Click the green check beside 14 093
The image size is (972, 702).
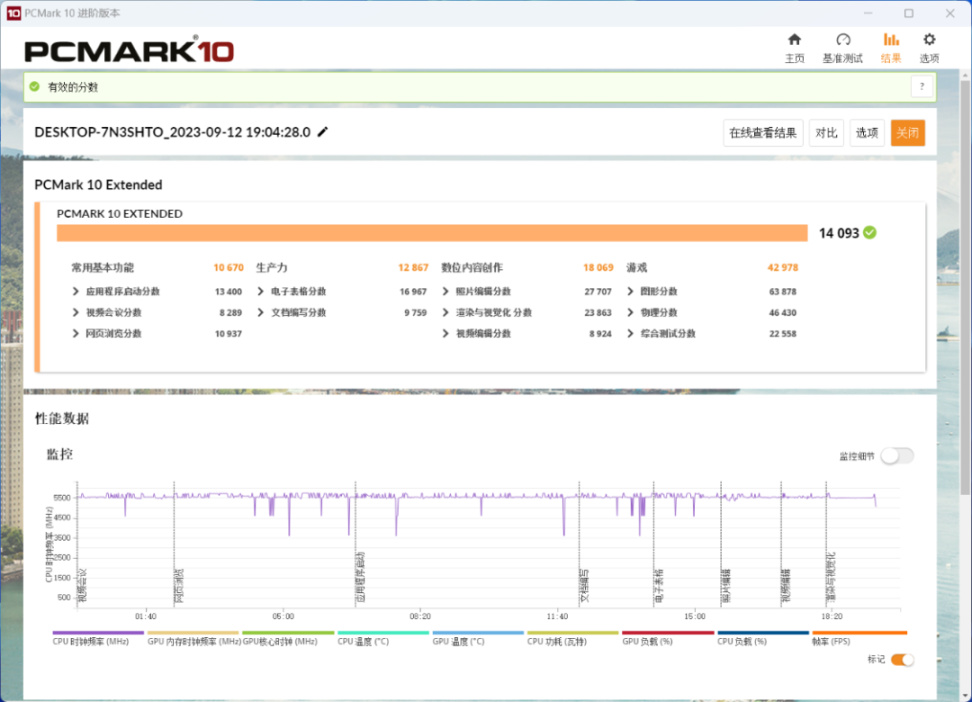click(870, 233)
